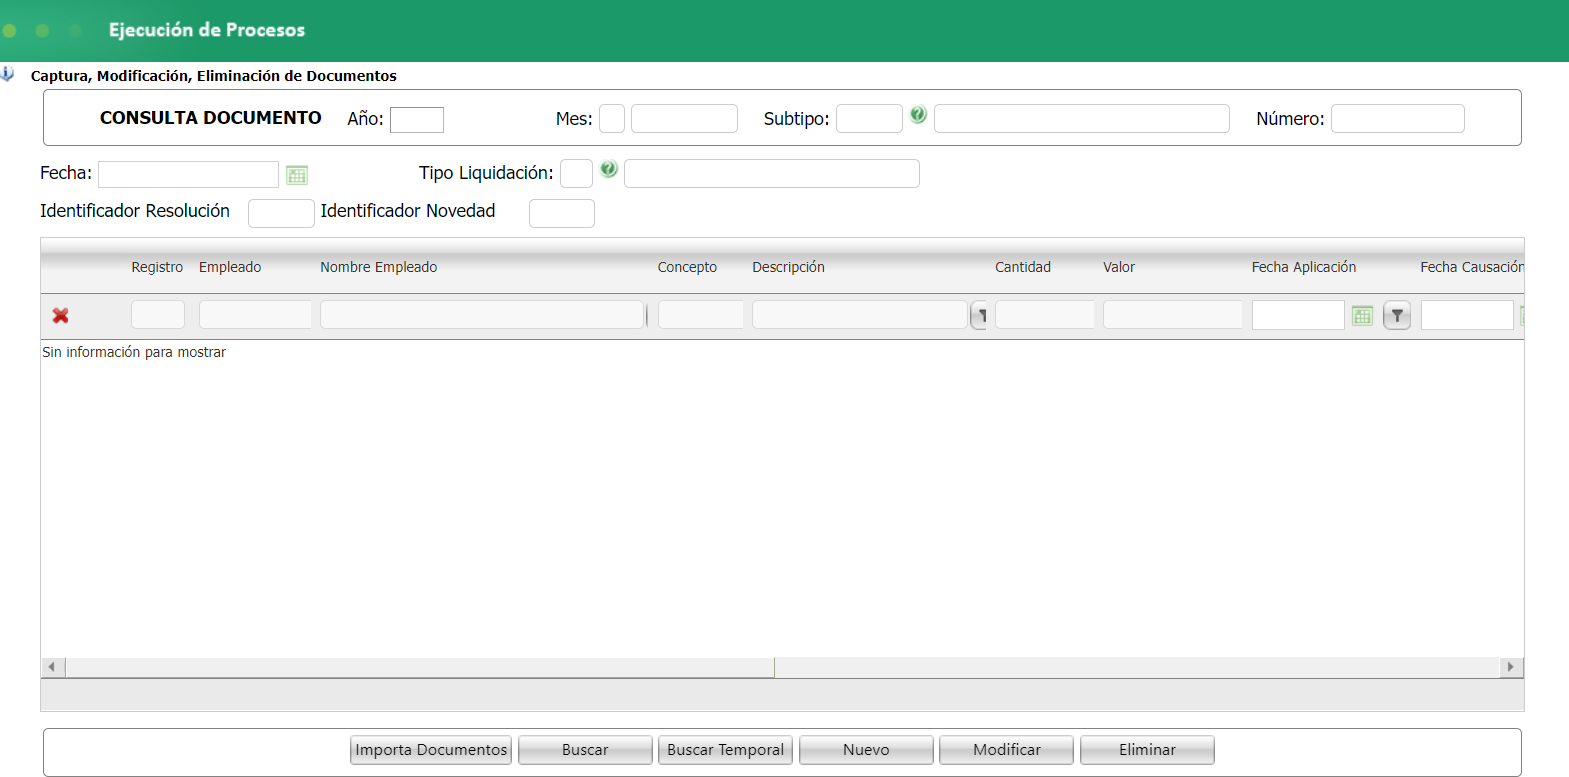Sort by the Valor column header

pyautogui.click(x=1119, y=267)
